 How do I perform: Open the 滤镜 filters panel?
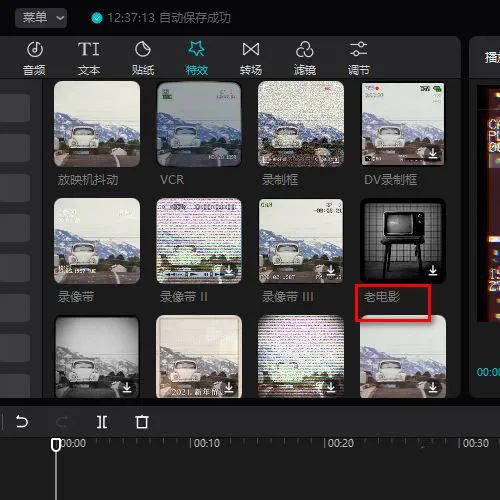(305, 58)
